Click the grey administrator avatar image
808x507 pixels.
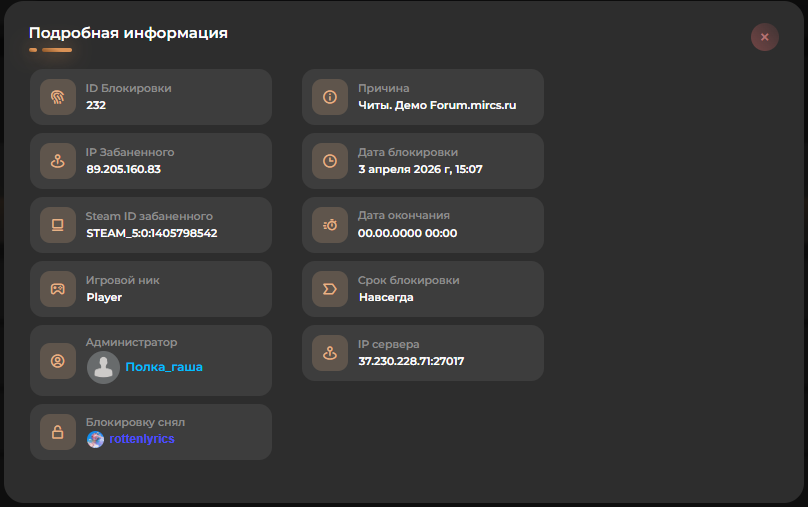(x=103, y=367)
